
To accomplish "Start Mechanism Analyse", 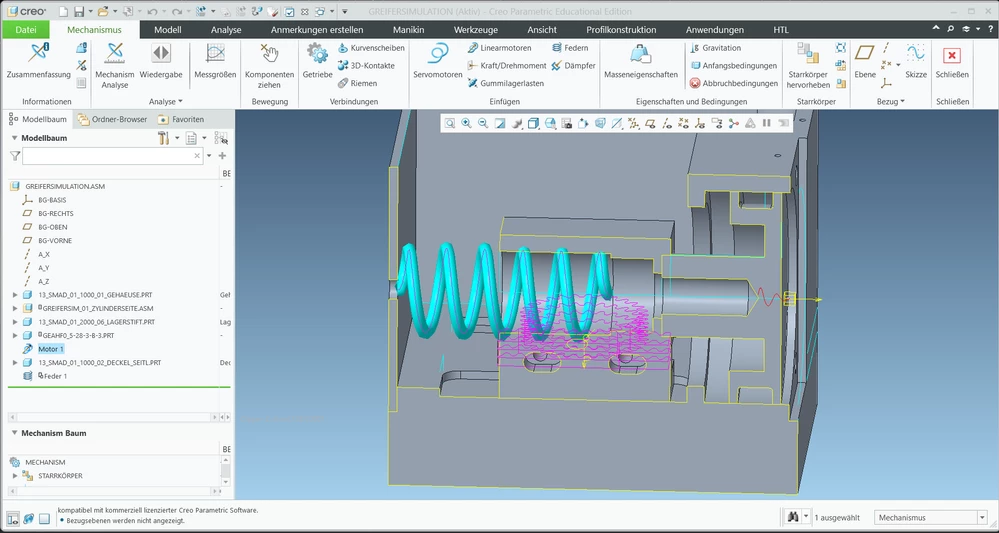I will [115, 66].
